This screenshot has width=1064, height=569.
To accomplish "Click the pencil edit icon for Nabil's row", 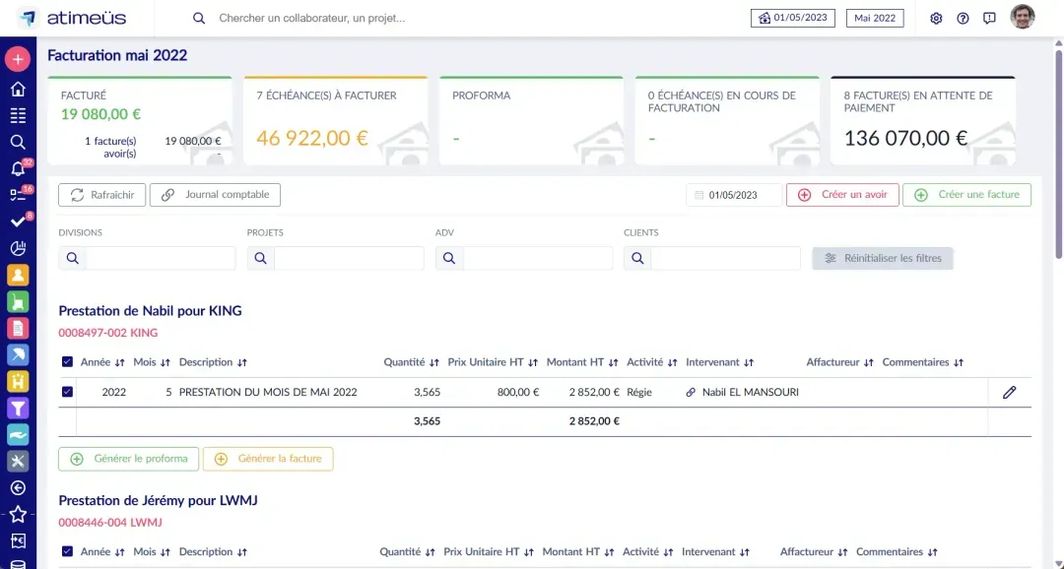I will coord(1009,392).
